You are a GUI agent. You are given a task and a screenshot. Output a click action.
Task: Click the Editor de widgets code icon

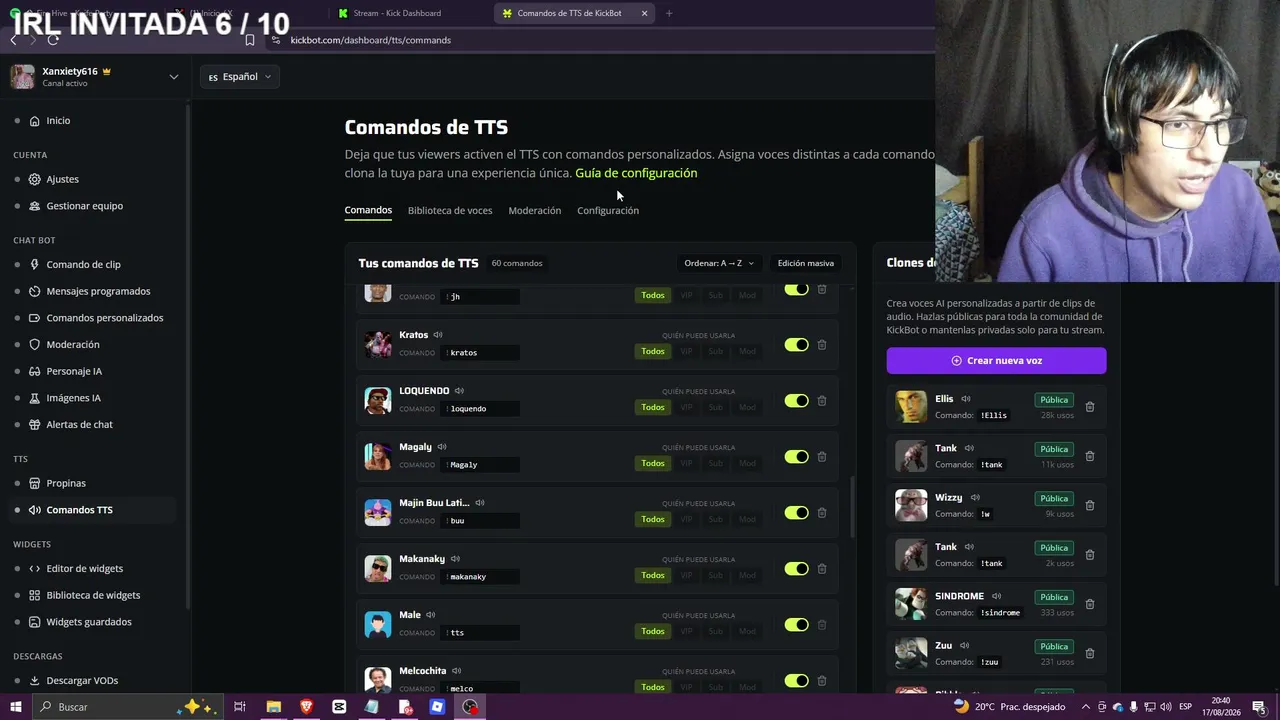34,569
